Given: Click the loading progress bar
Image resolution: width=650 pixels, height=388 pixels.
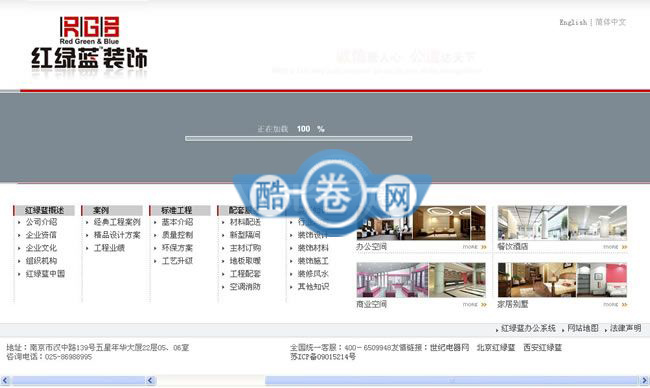Looking at the screenshot, I should [x=298, y=138].
